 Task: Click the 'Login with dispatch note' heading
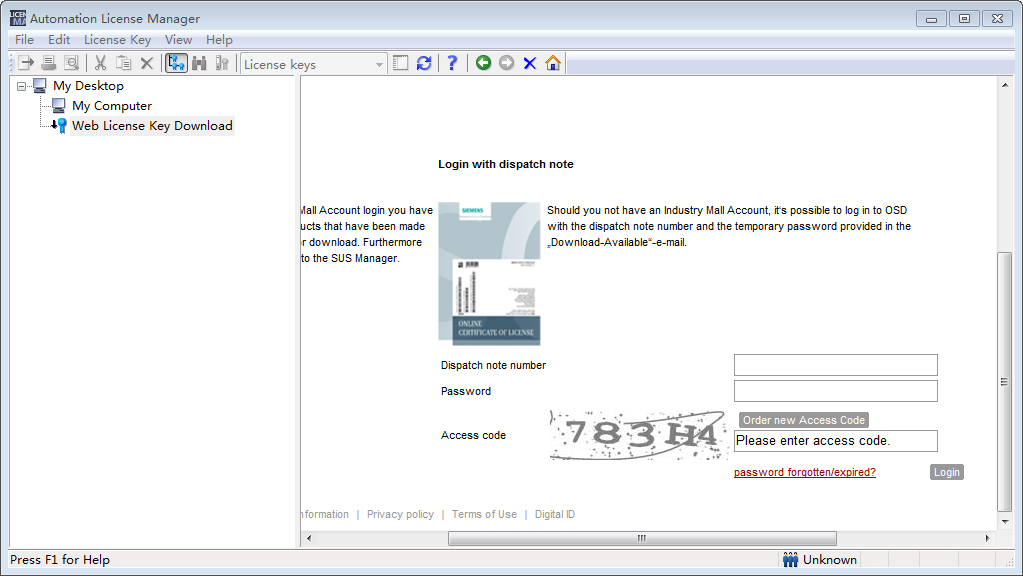[506, 164]
